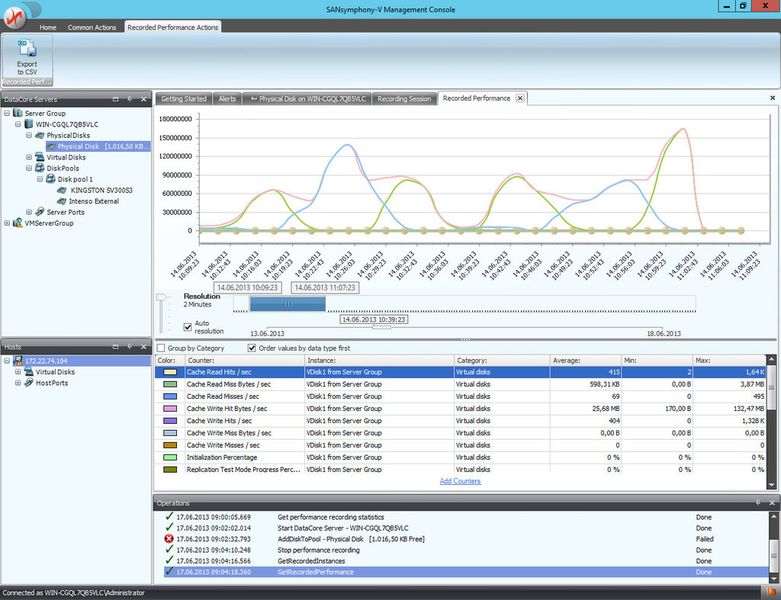Expand the VMServerGroup node
781x600 pixels.
coord(7,223)
